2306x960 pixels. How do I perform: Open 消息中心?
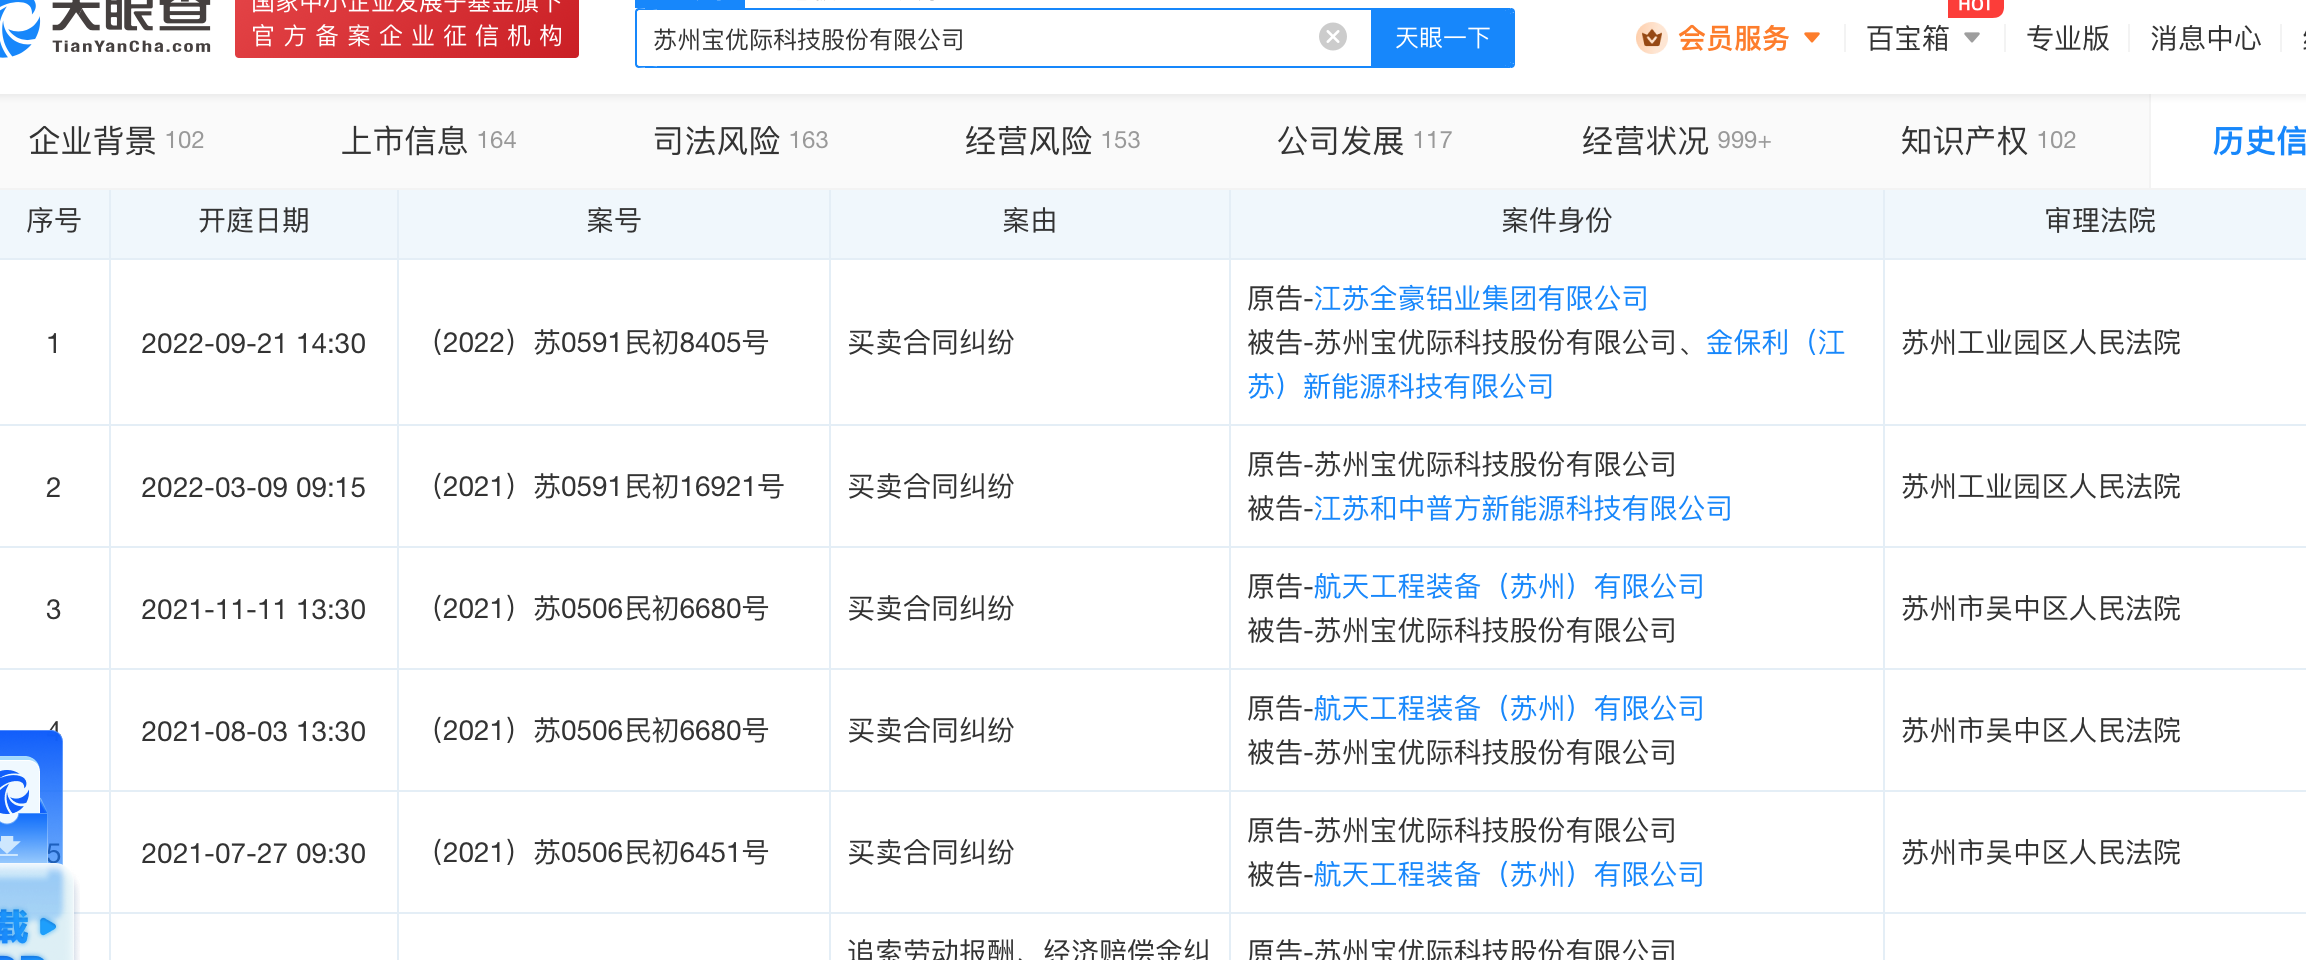(2205, 38)
